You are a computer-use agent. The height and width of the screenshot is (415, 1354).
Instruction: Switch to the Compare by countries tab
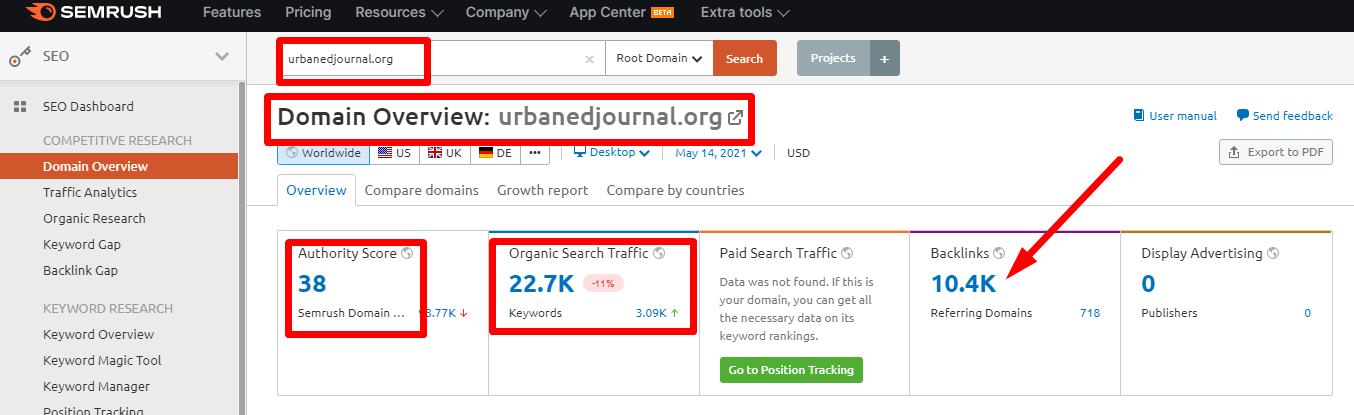tap(675, 190)
